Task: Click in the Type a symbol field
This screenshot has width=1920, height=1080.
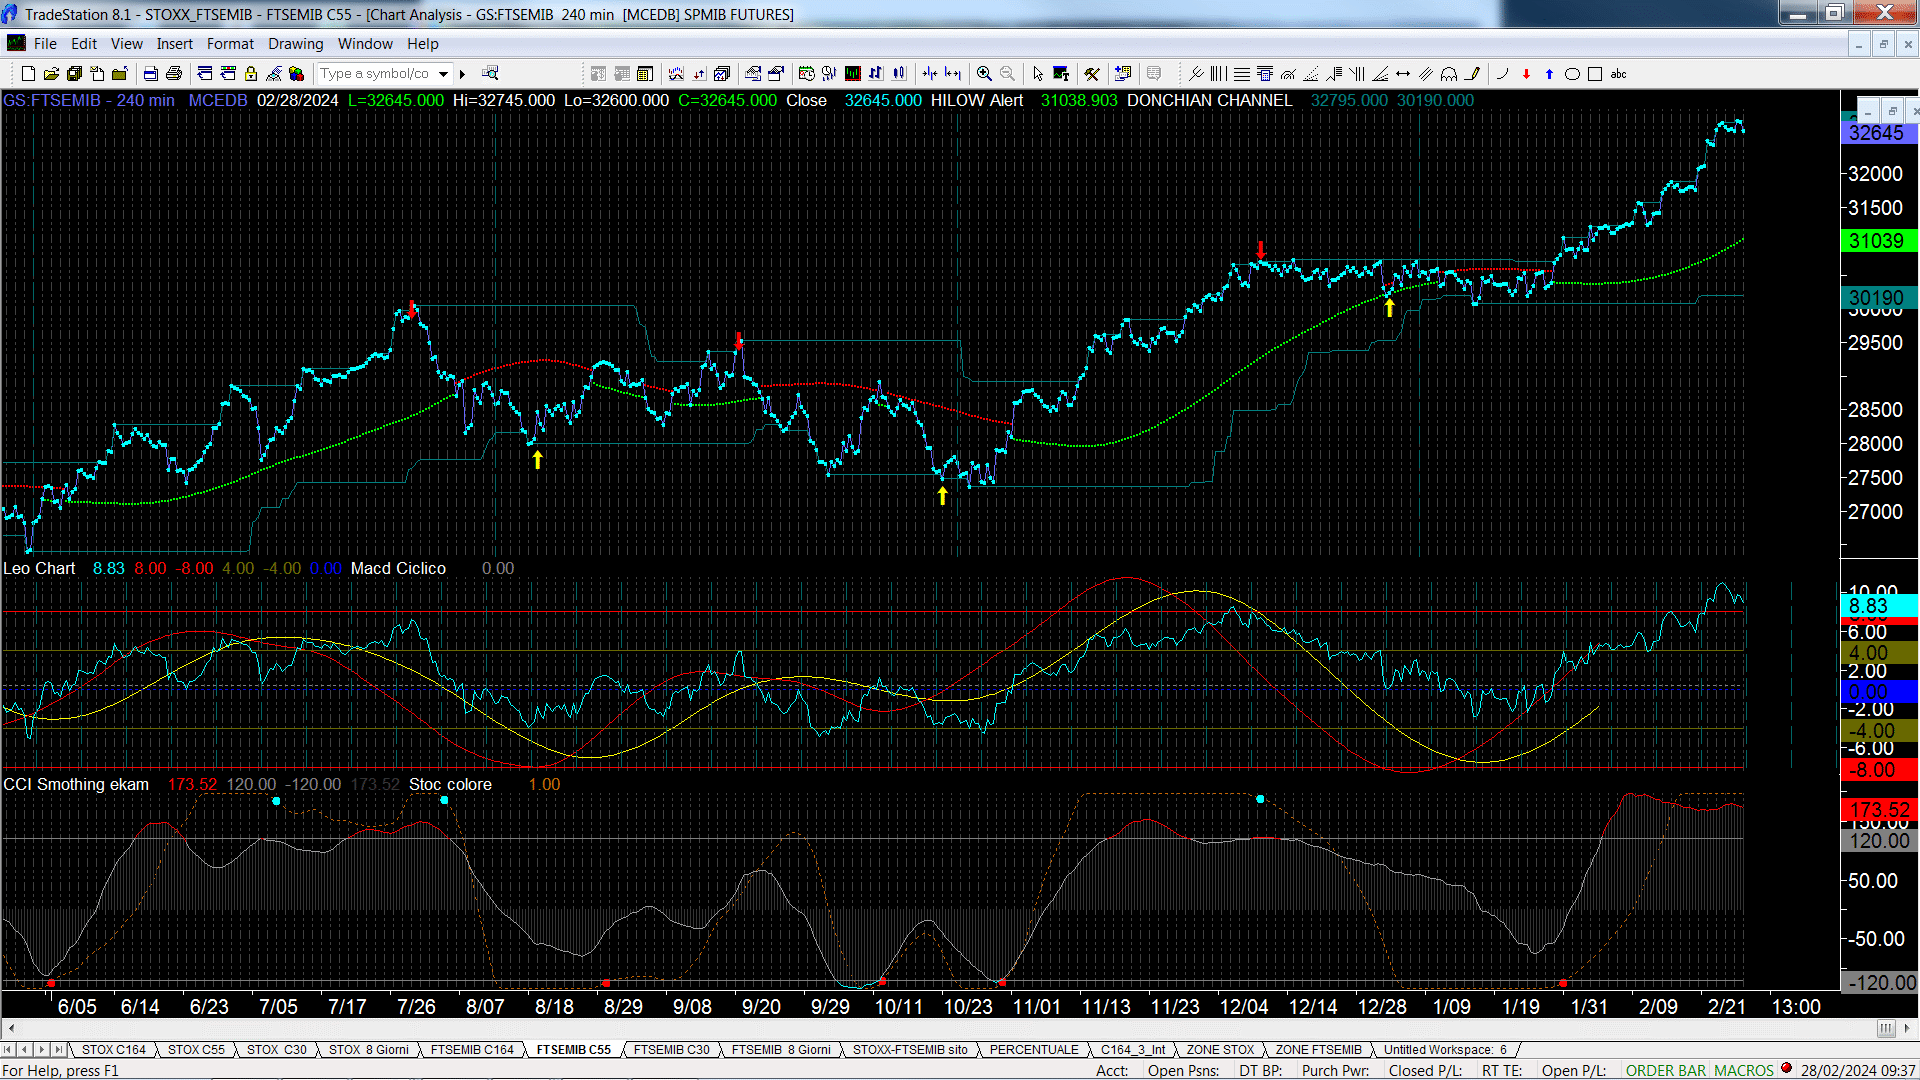Action: [377, 74]
